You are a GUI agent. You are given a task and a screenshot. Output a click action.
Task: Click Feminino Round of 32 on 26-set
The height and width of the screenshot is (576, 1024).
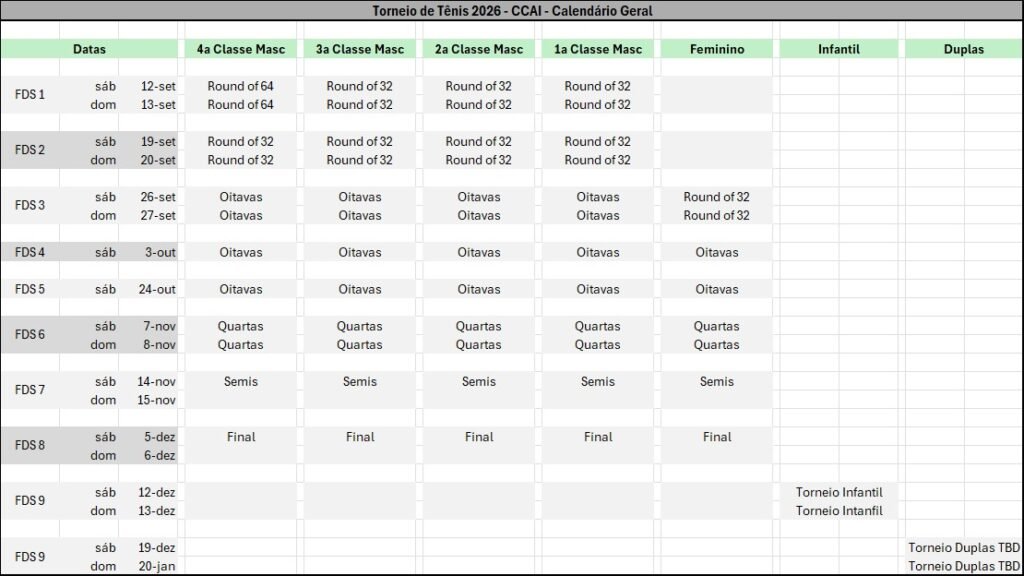pyautogui.click(x=716, y=197)
